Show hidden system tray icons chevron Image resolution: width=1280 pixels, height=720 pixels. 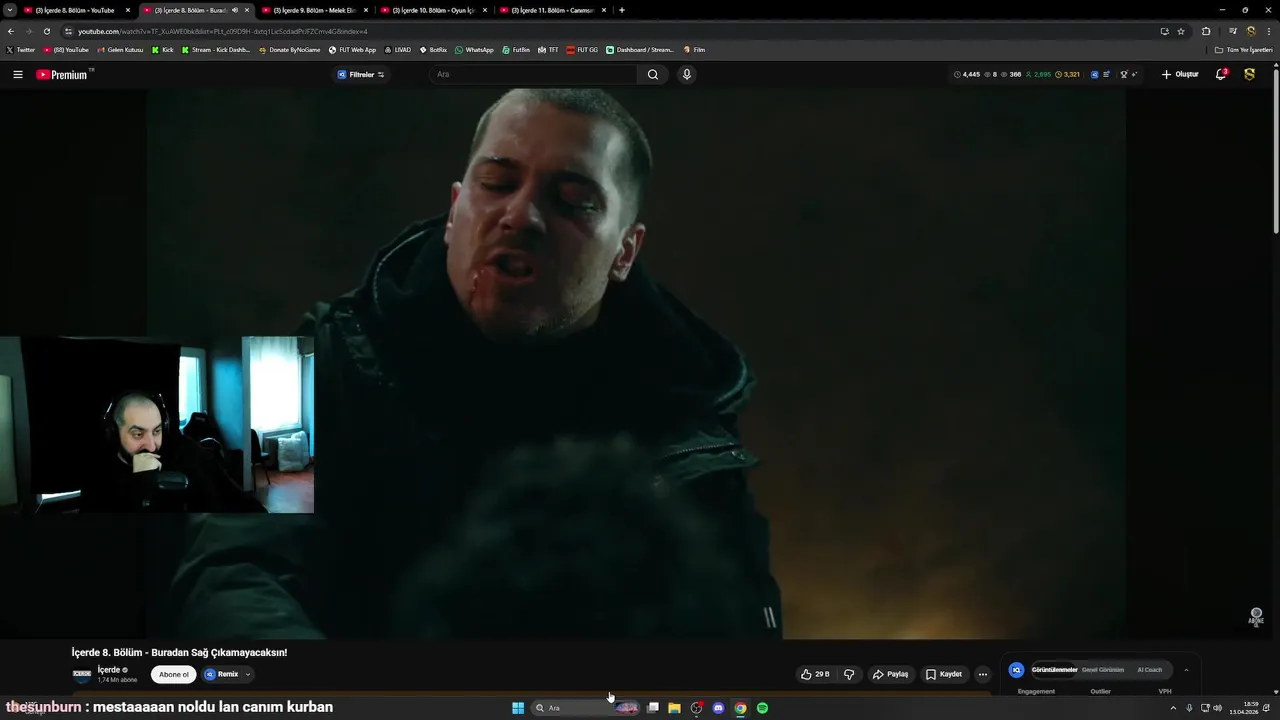(x=1173, y=708)
